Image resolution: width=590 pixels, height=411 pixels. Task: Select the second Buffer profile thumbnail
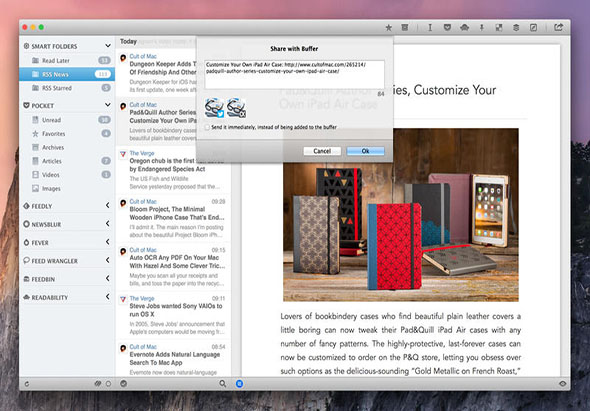[236, 108]
